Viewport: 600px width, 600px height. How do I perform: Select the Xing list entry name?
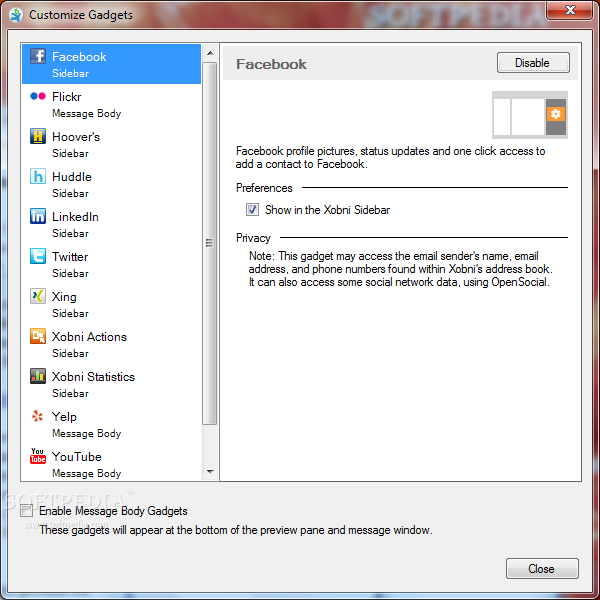point(64,297)
